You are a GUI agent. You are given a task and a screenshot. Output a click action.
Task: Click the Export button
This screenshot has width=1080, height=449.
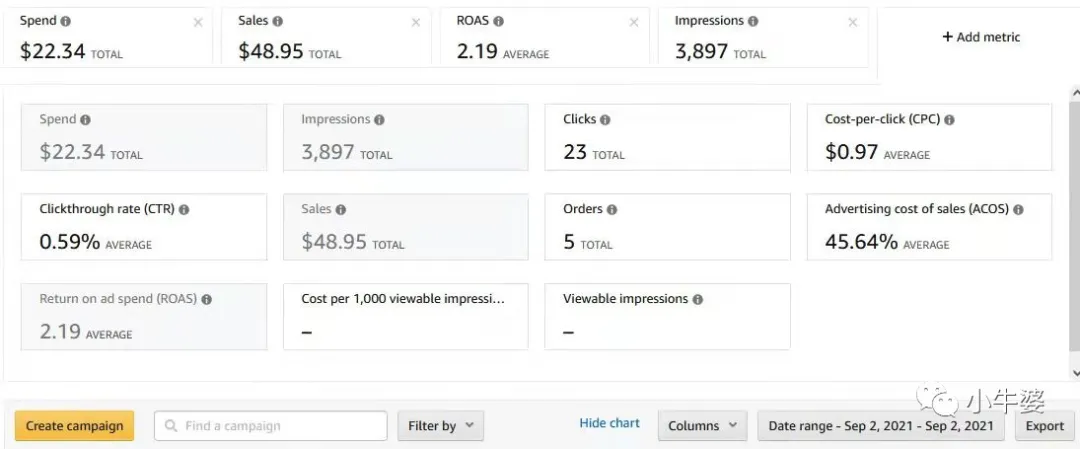pos(1044,426)
